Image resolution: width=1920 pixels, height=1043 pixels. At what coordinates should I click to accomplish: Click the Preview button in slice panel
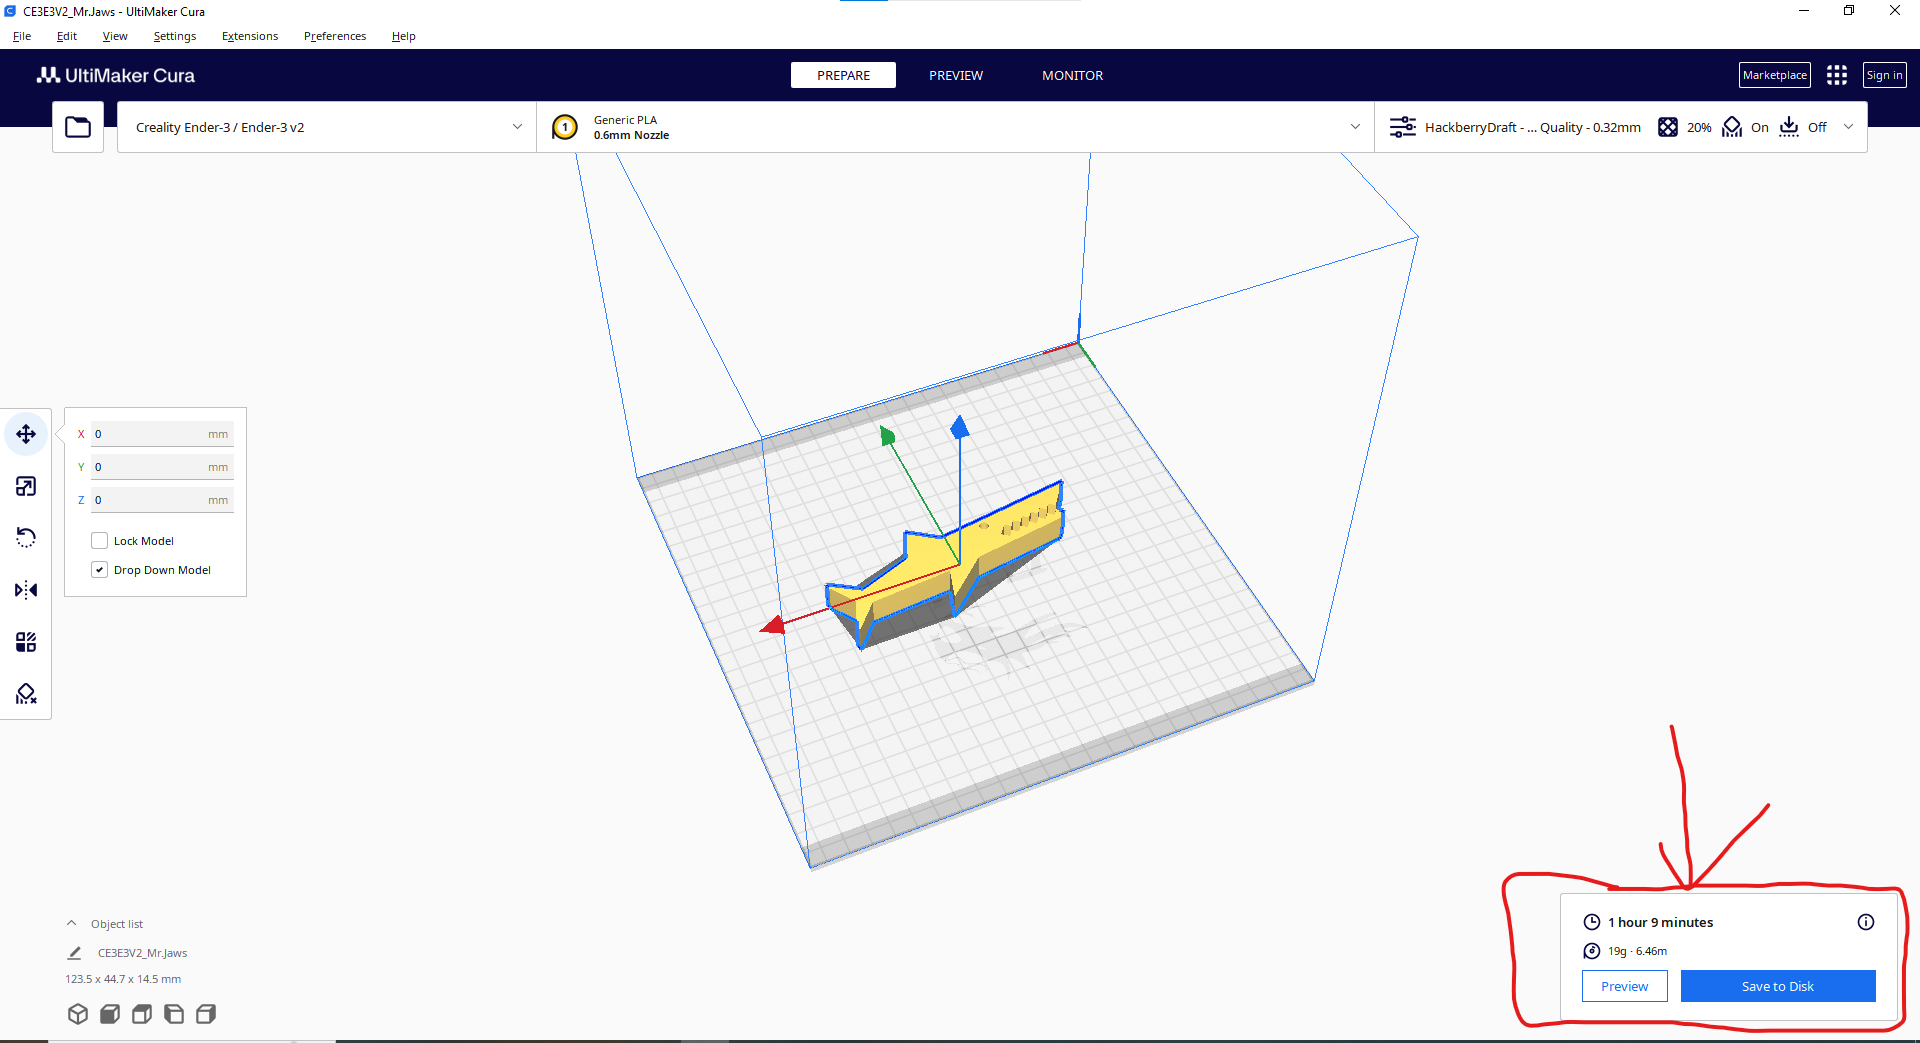tap(1625, 986)
